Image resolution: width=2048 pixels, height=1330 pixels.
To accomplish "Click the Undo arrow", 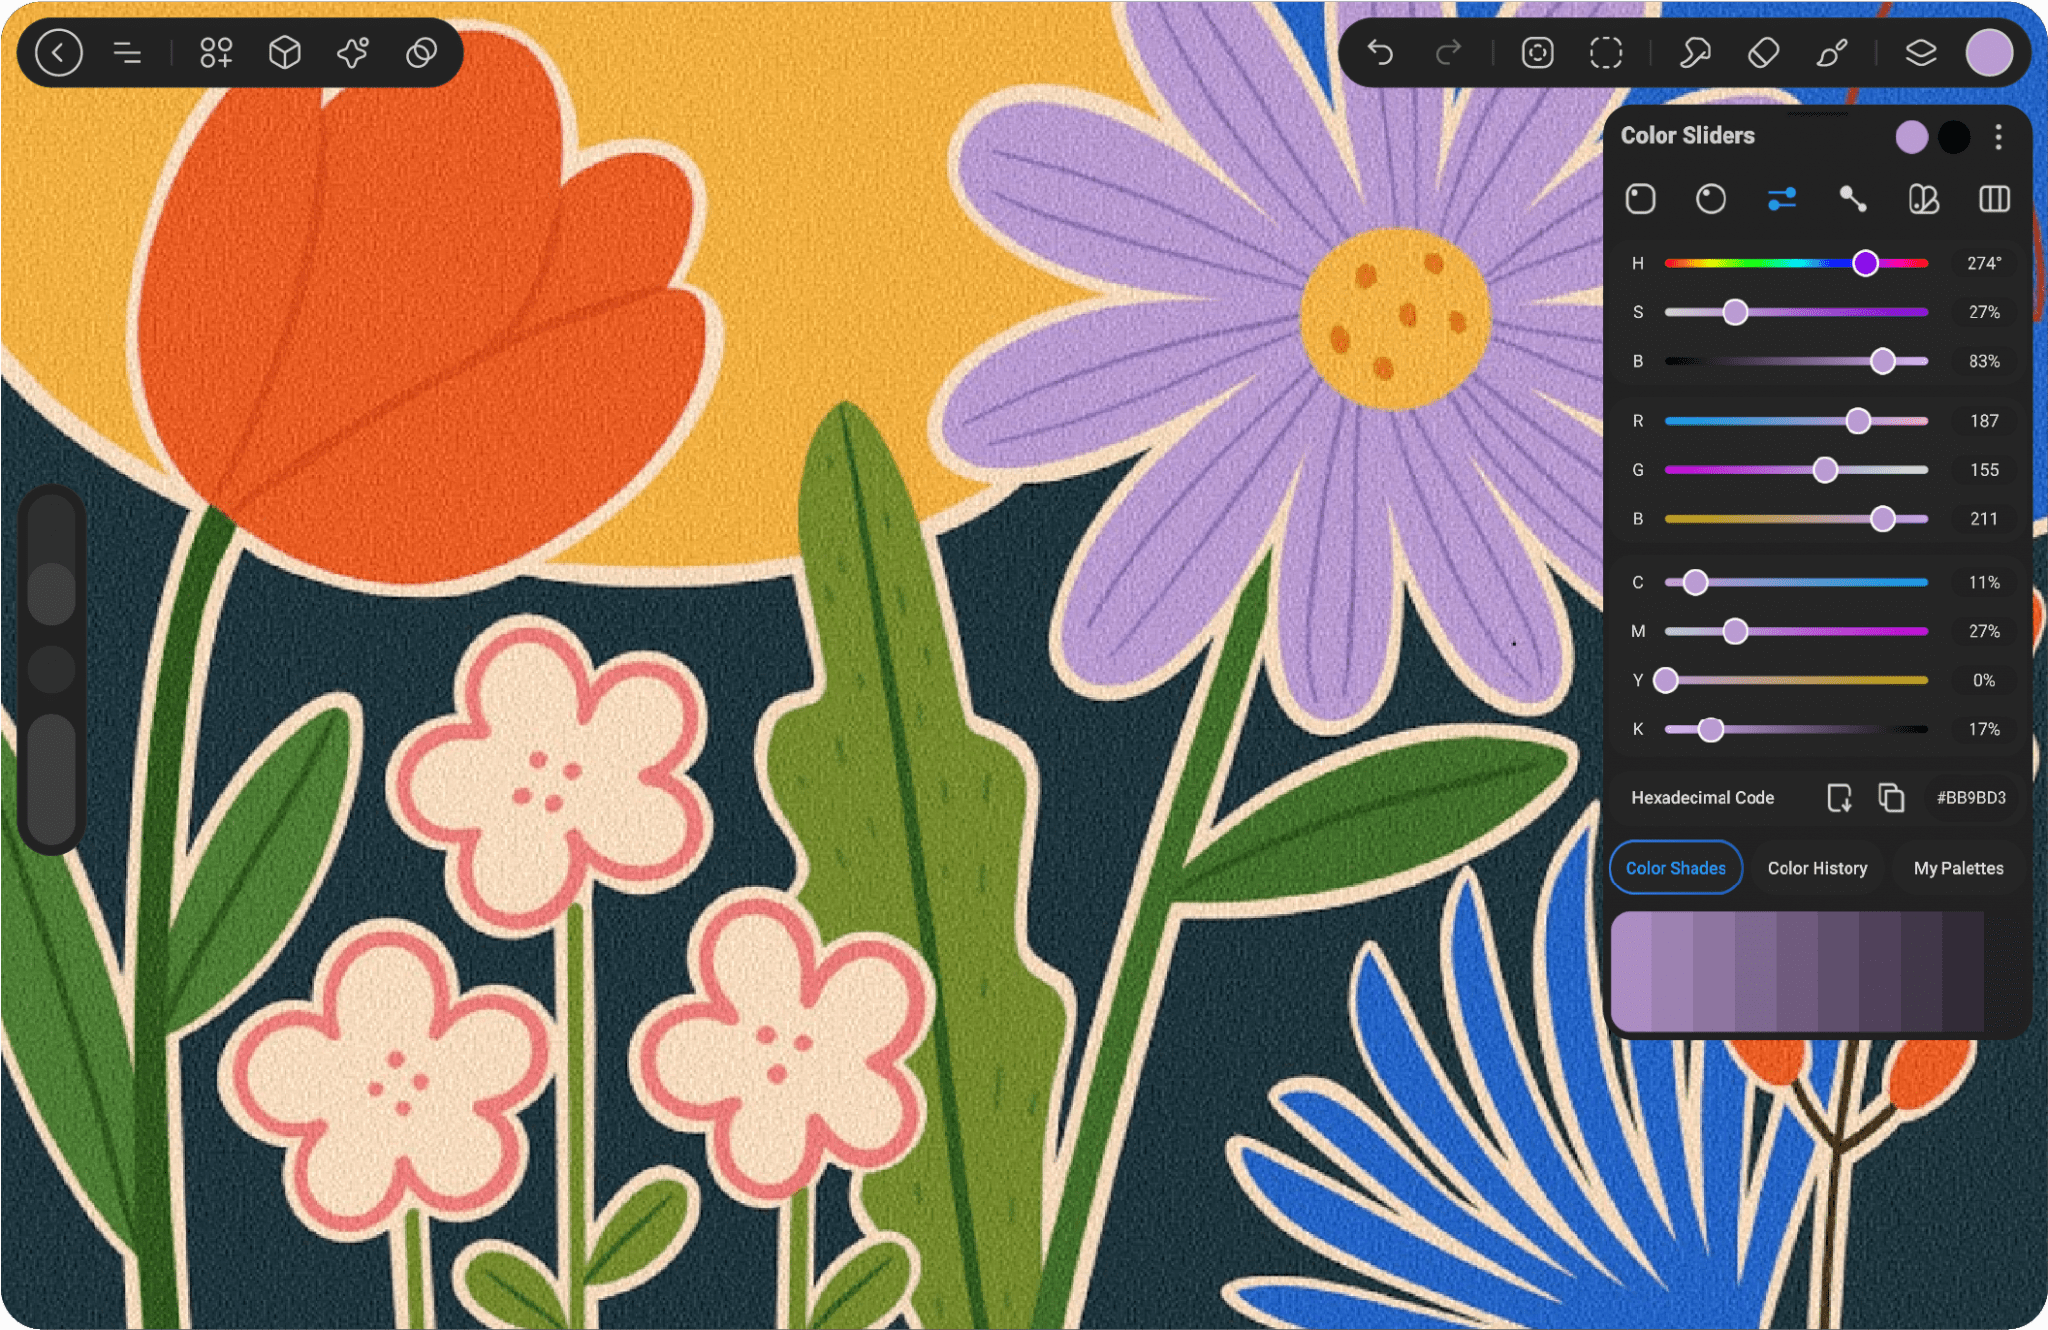I will pos(1380,52).
